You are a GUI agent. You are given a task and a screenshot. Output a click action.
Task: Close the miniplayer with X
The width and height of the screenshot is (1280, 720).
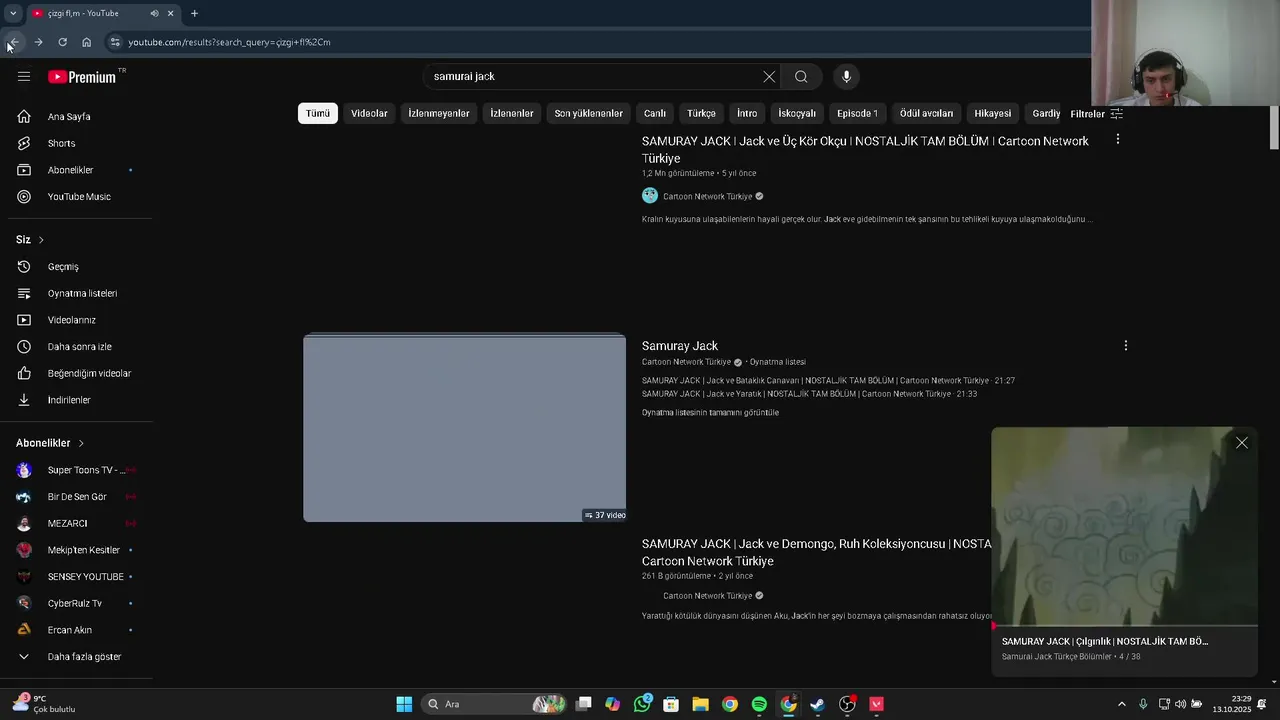point(1241,443)
